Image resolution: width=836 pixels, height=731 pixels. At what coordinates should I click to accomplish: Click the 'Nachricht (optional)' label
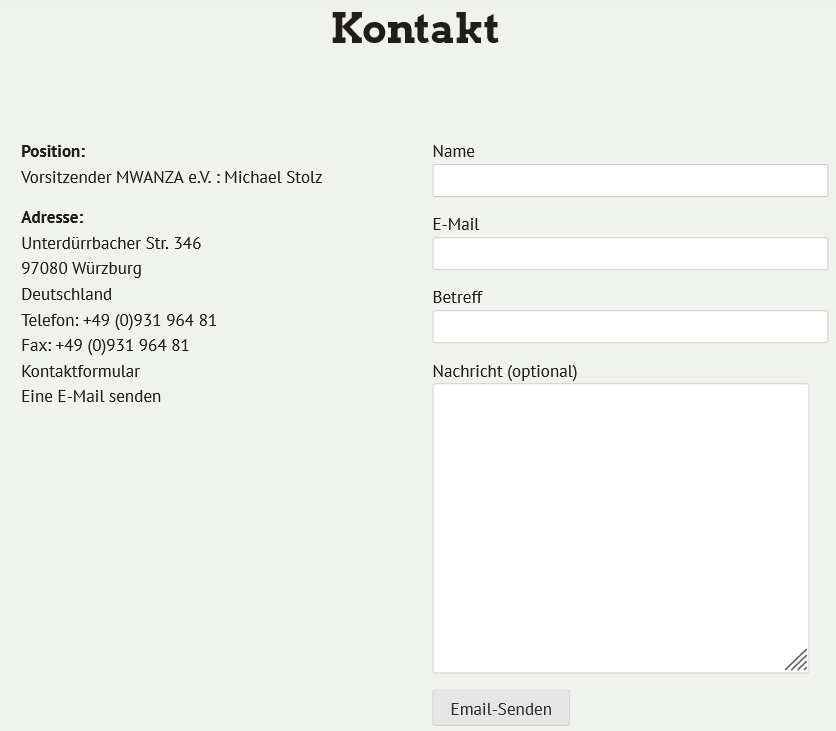point(505,371)
